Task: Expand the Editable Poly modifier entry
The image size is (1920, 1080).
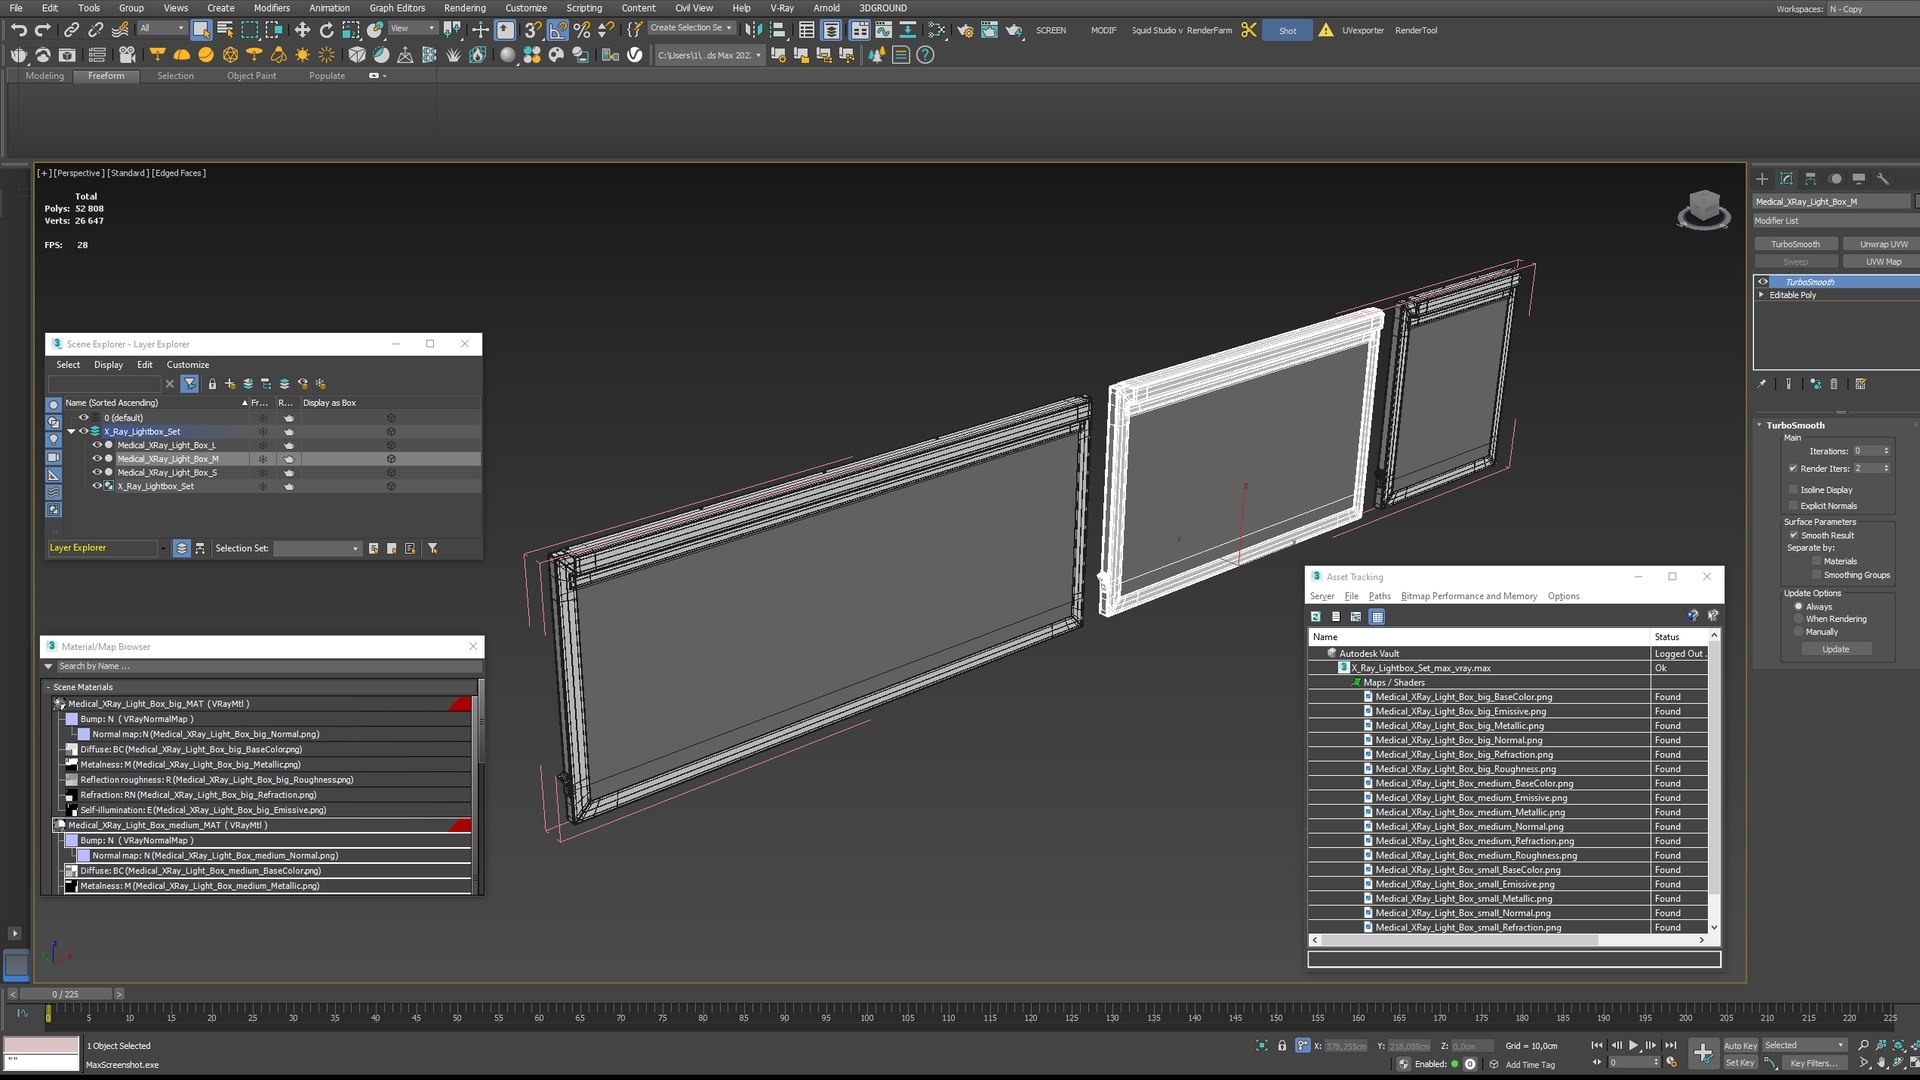Action: pos(1762,295)
